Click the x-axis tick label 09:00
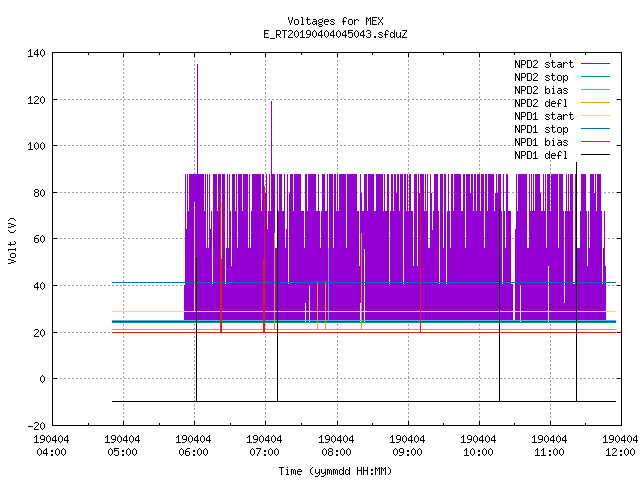The image size is (640, 480). [407, 453]
